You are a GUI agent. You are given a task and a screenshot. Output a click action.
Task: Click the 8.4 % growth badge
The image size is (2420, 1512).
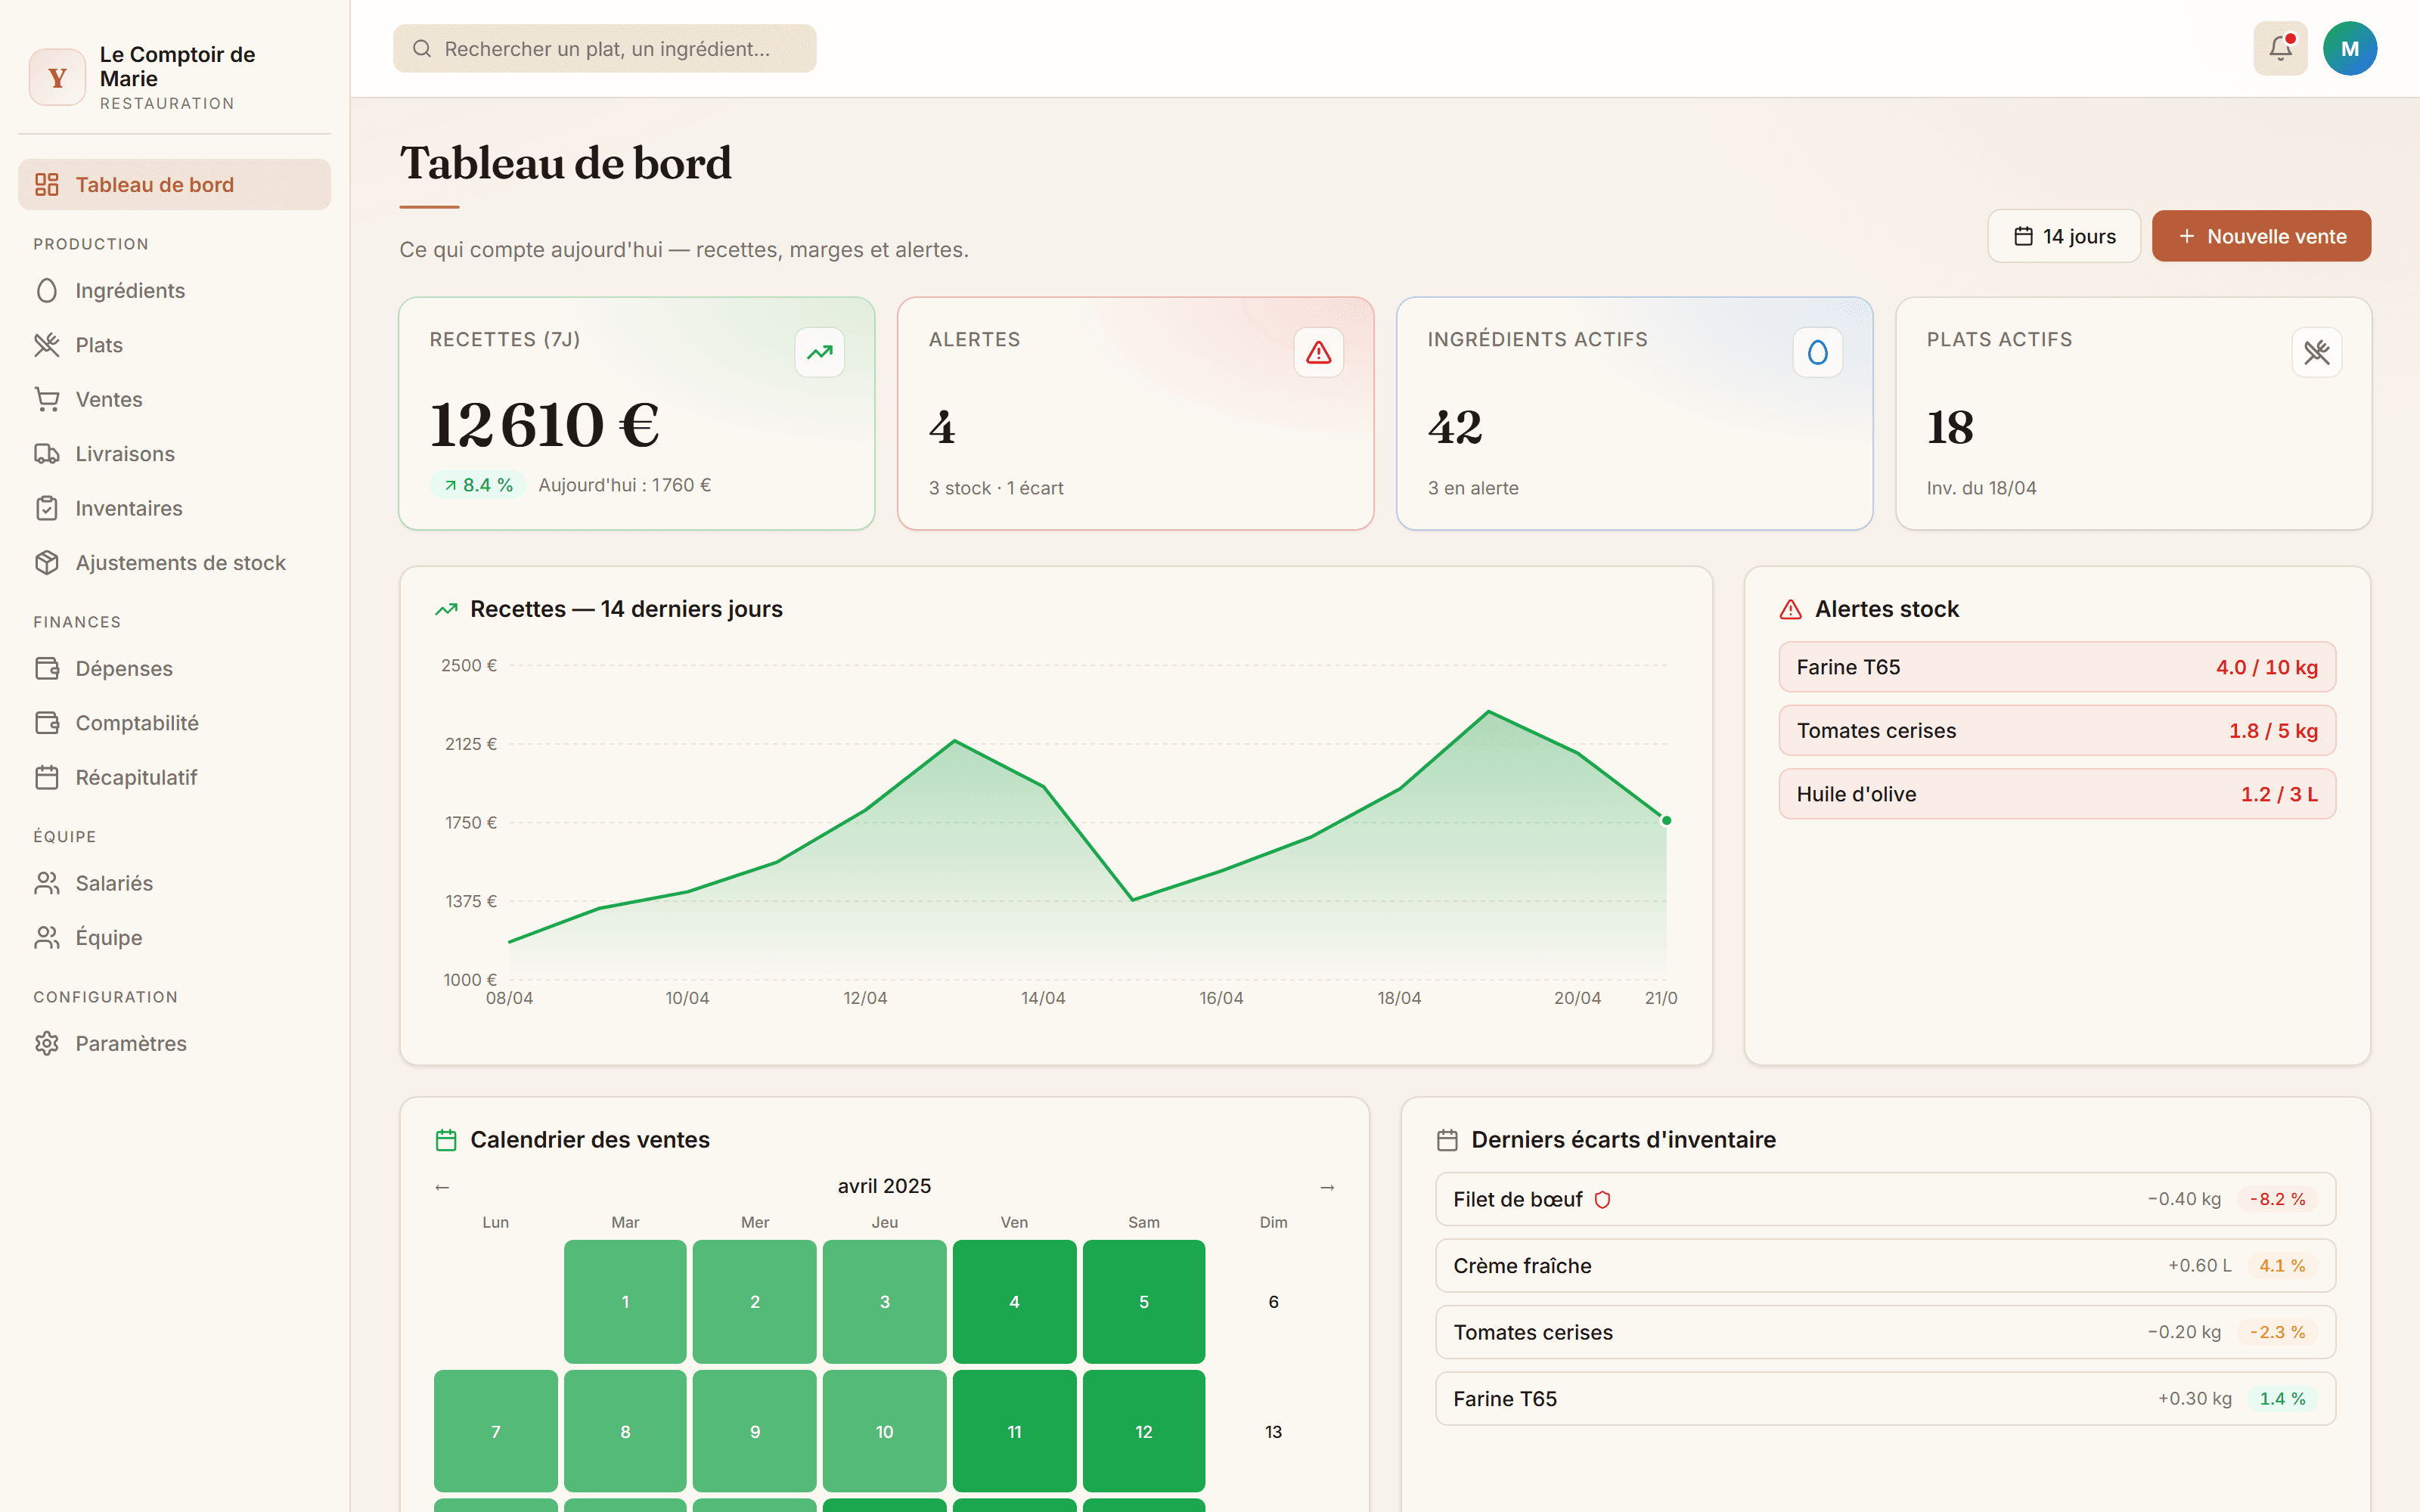pyautogui.click(x=478, y=485)
